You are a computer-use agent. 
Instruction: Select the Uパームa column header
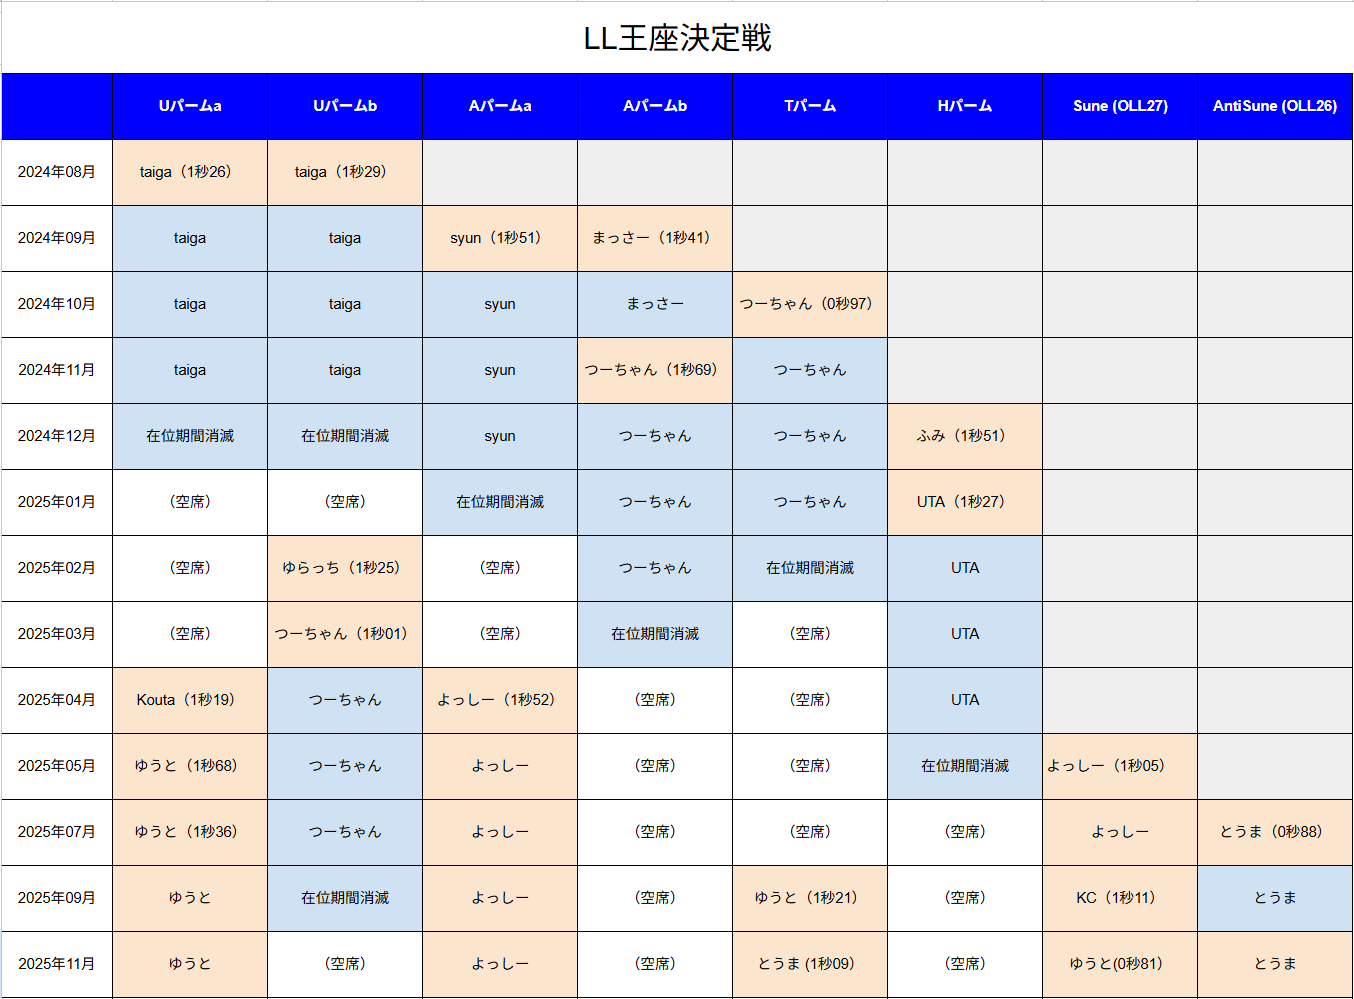(x=190, y=106)
